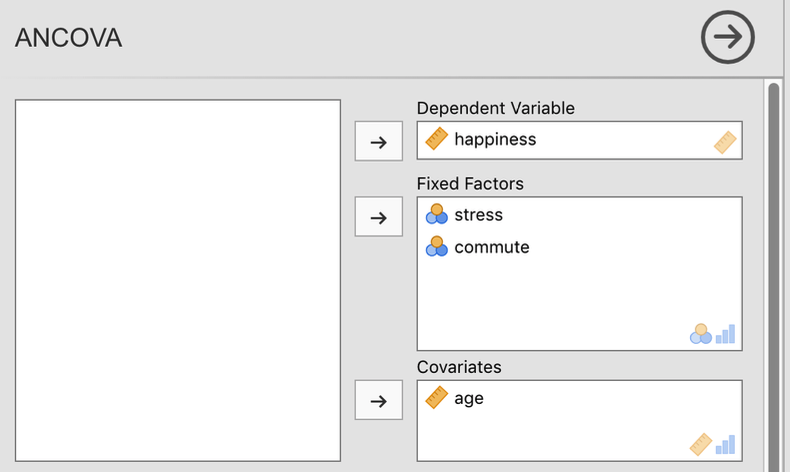Click the arrow button for Covariates
This screenshot has width=790, height=472.
point(378,400)
